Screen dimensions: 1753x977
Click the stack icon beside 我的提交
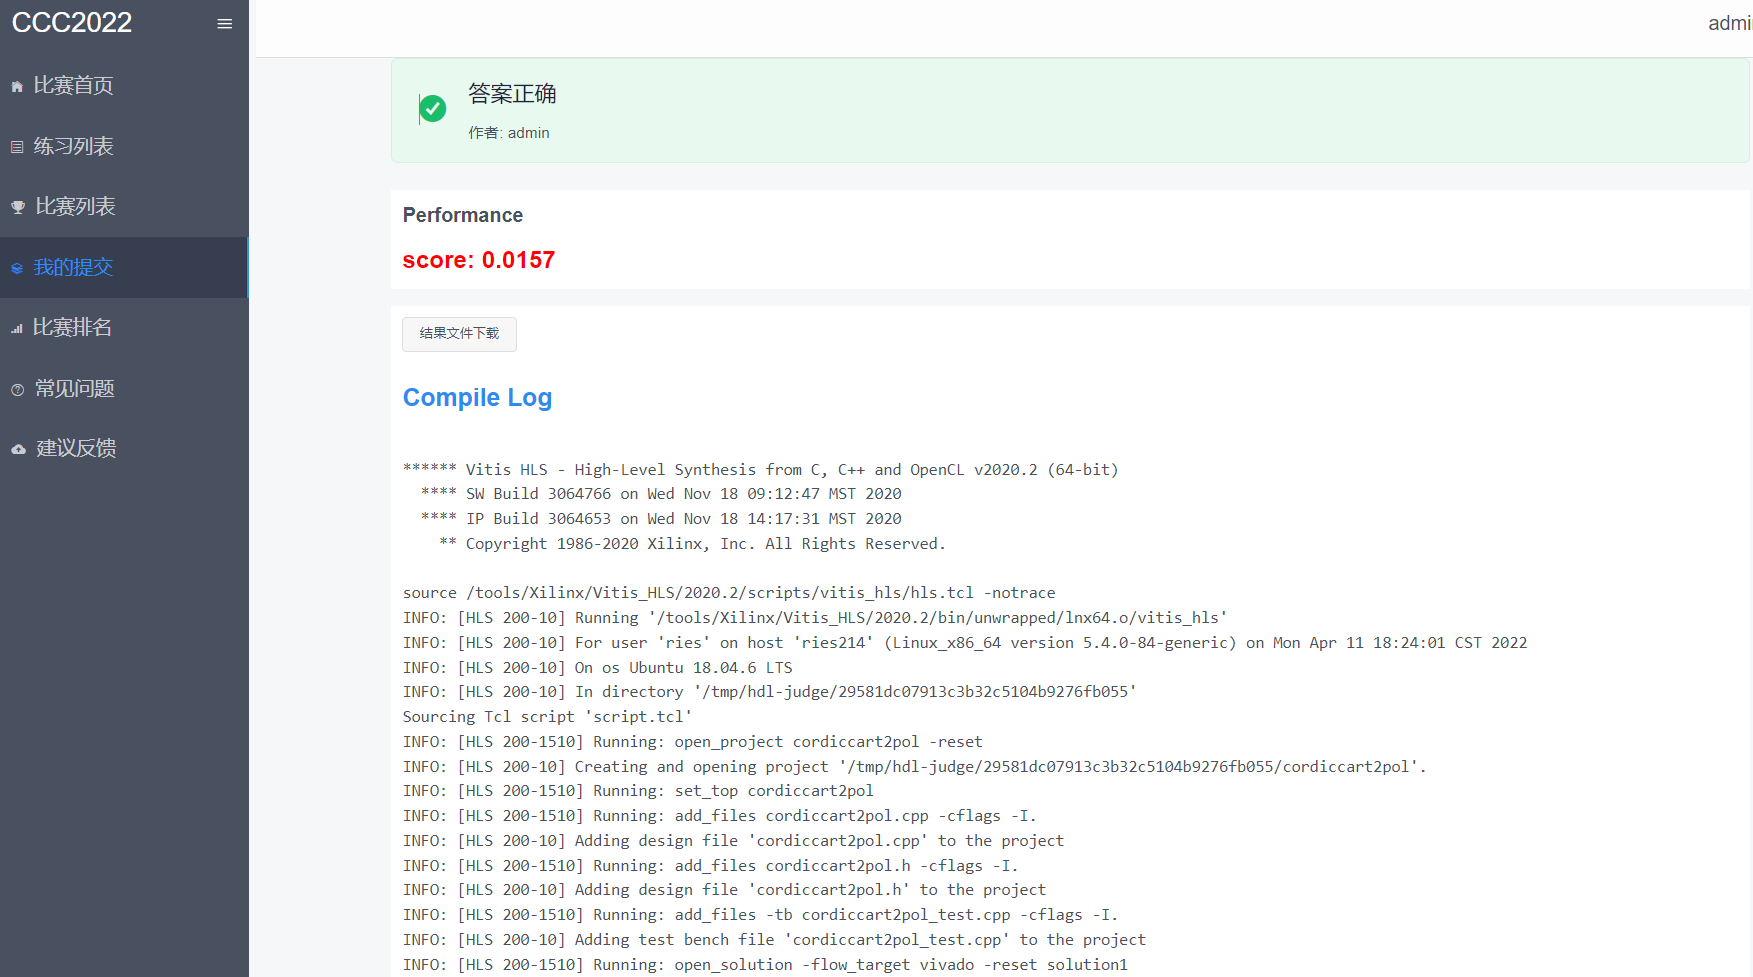click(x=17, y=268)
